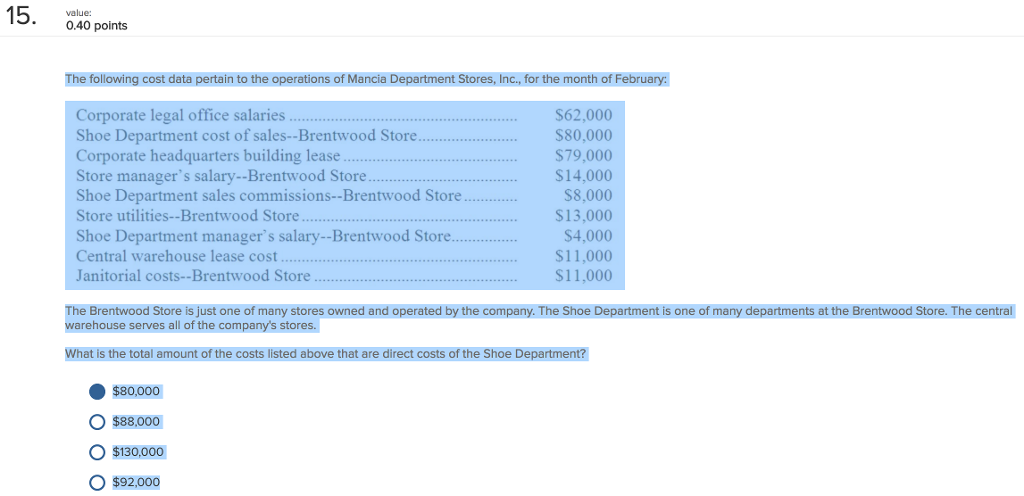This screenshot has width=1024, height=496.
Task: Click 'Corporate headquarters building lease' row label
Action: [x=208, y=156]
